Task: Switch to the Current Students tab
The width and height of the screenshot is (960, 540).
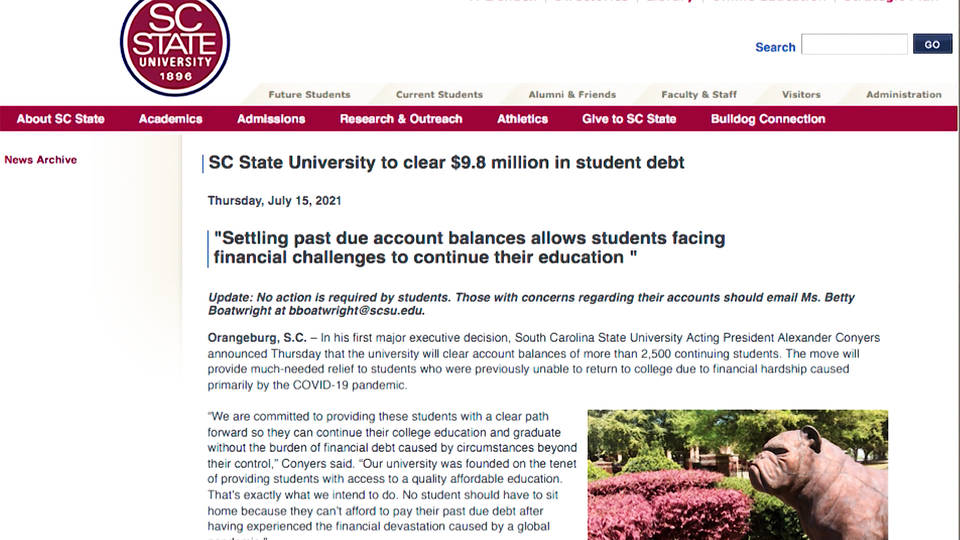Action: tap(439, 95)
